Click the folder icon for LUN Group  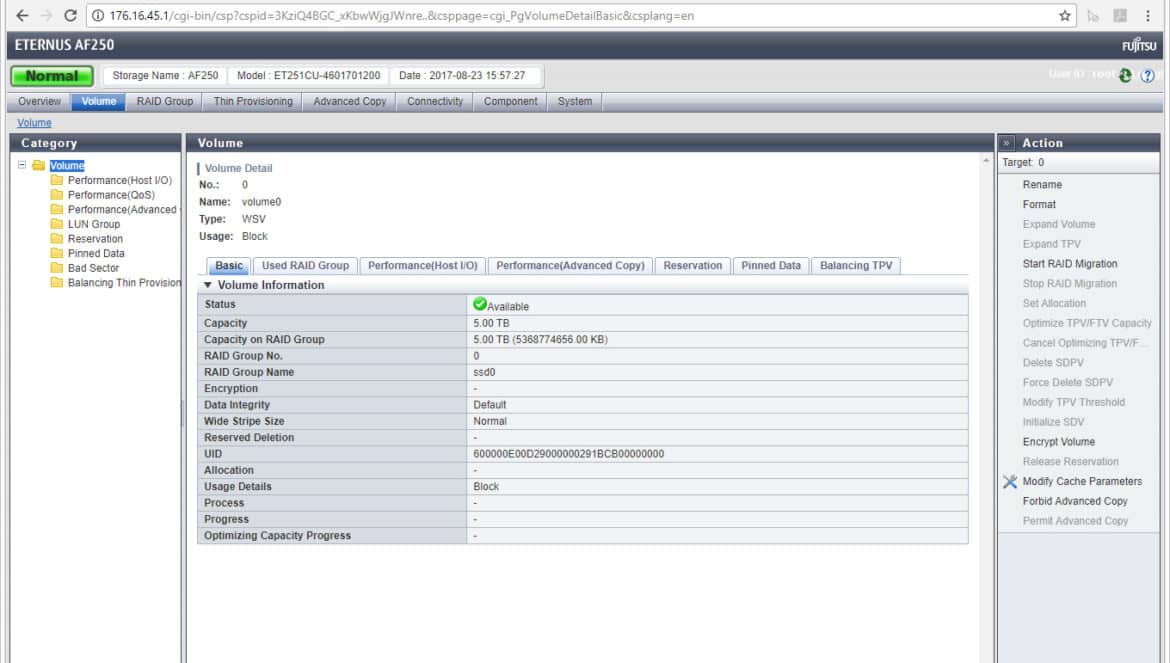(x=57, y=224)
